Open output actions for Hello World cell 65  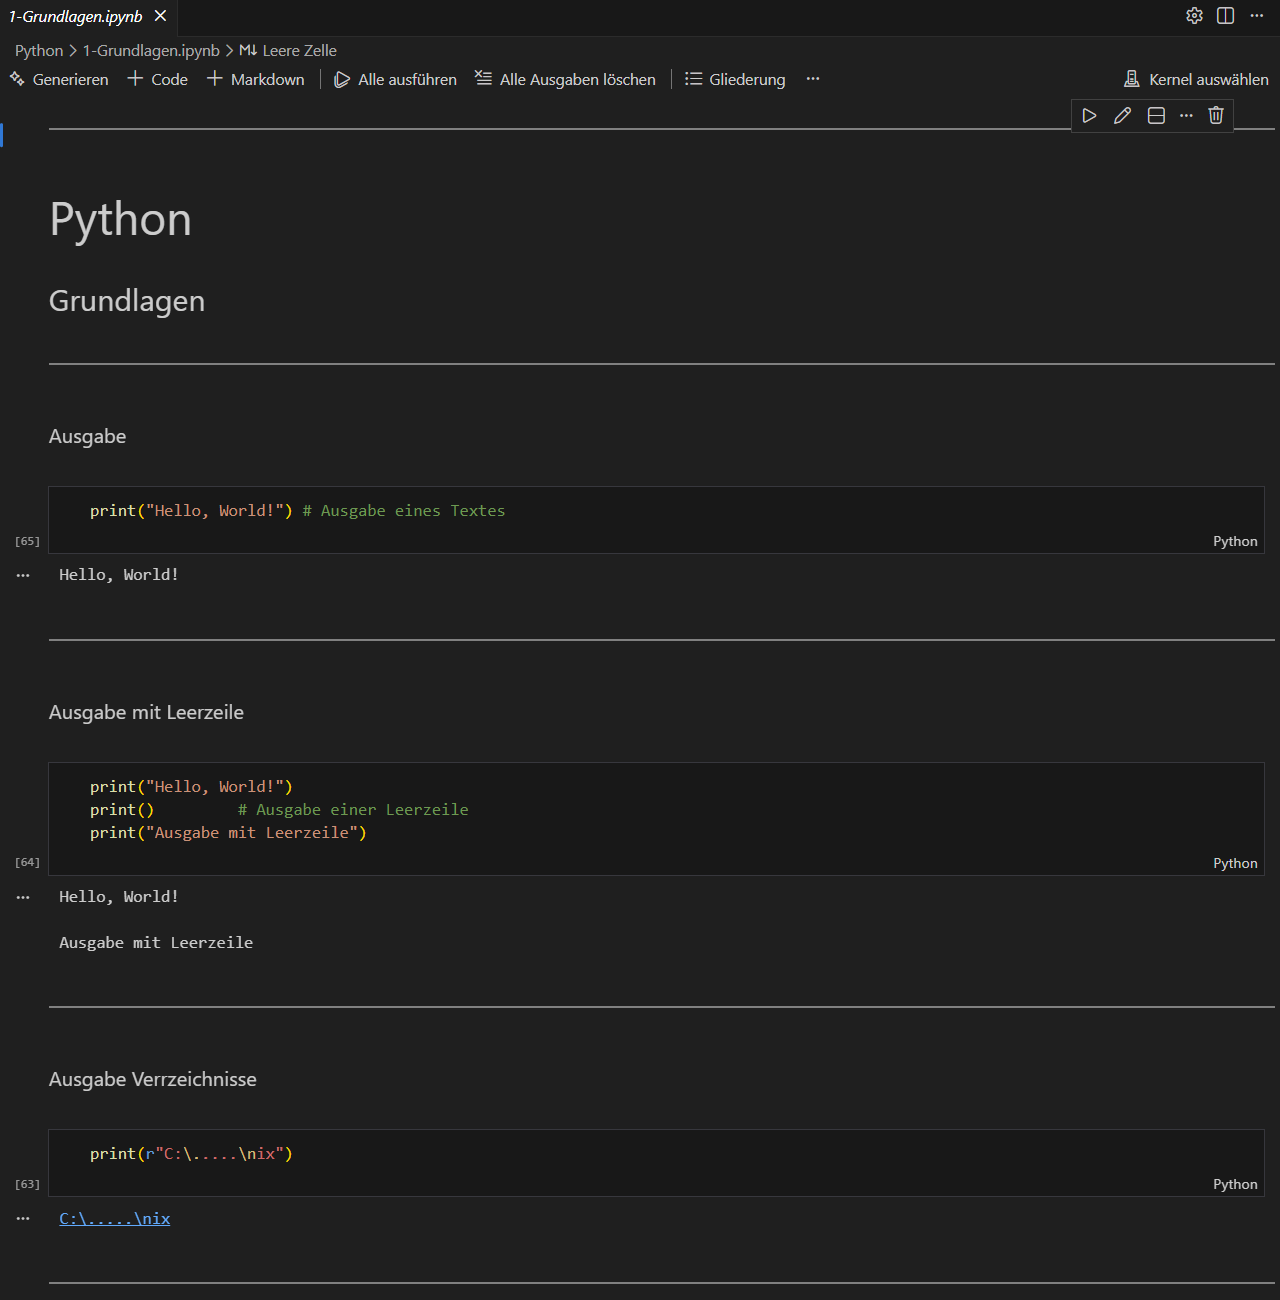[x=23, y=575]
